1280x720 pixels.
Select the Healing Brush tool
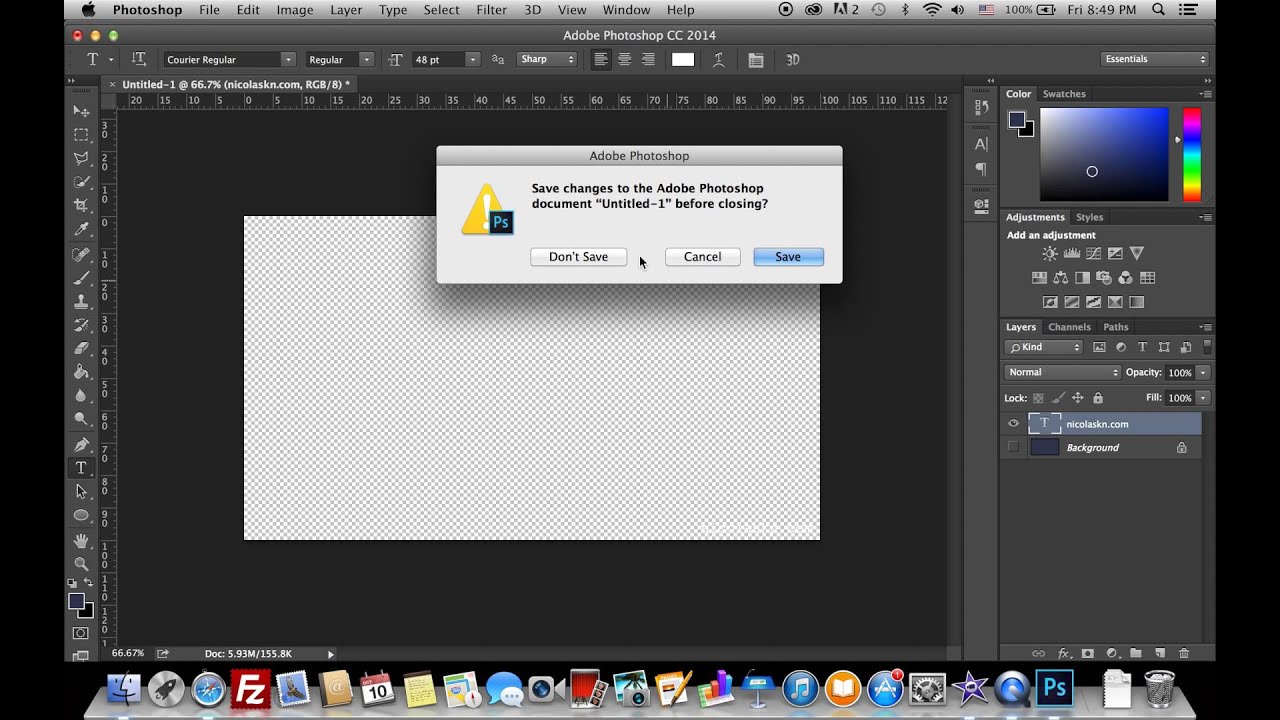click(x=81, y=254)
